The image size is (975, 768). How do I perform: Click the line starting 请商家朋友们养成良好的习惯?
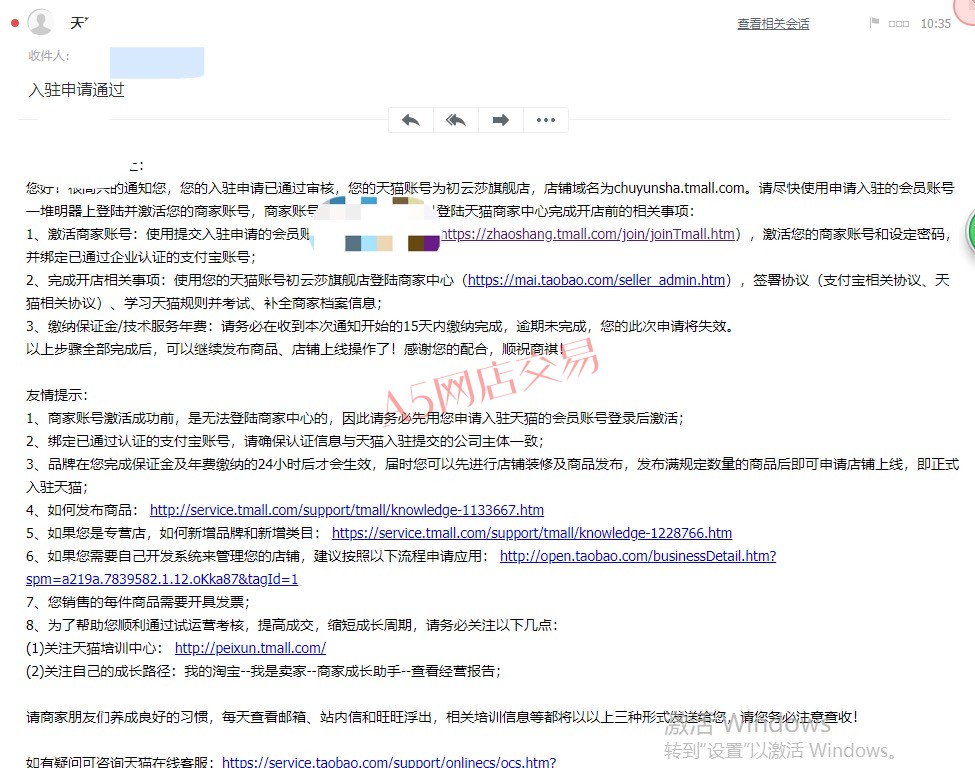(442, 717)
